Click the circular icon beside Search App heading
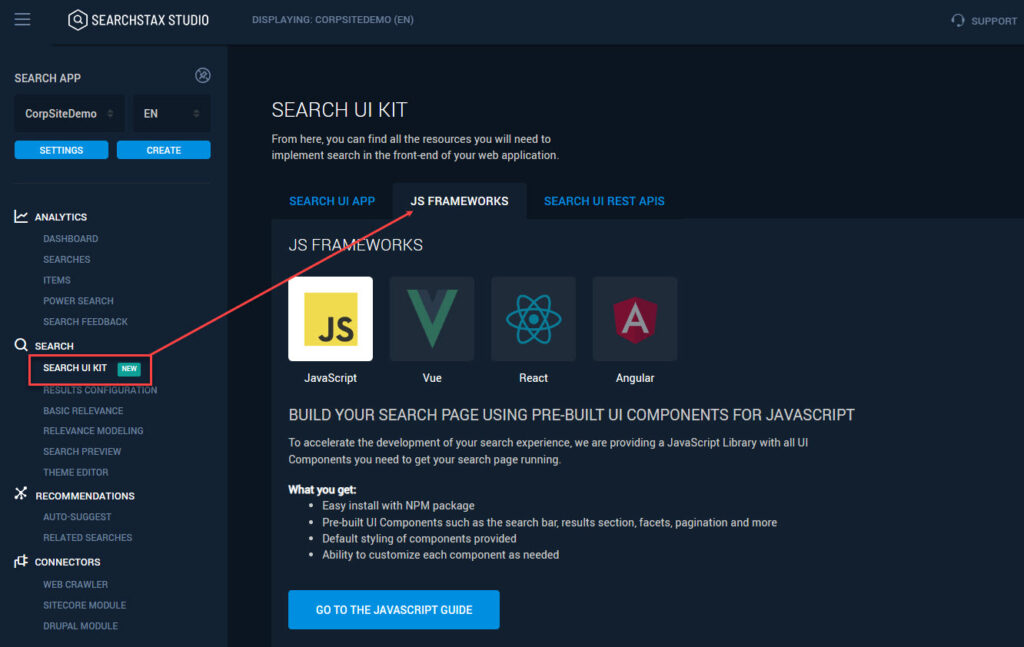 202,76
